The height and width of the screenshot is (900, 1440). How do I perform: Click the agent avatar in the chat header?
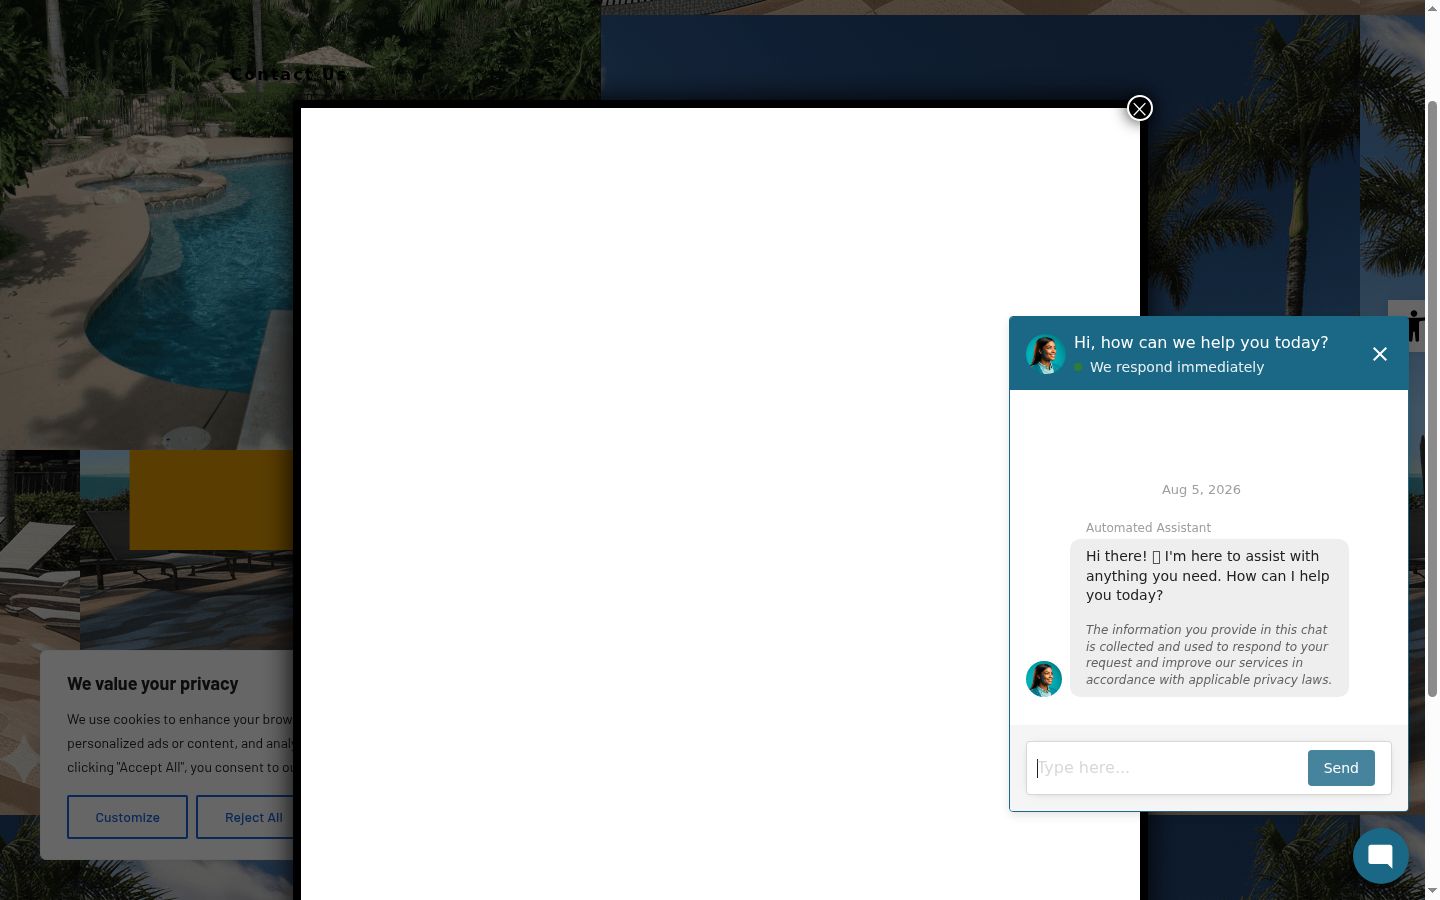[1045, 354]
